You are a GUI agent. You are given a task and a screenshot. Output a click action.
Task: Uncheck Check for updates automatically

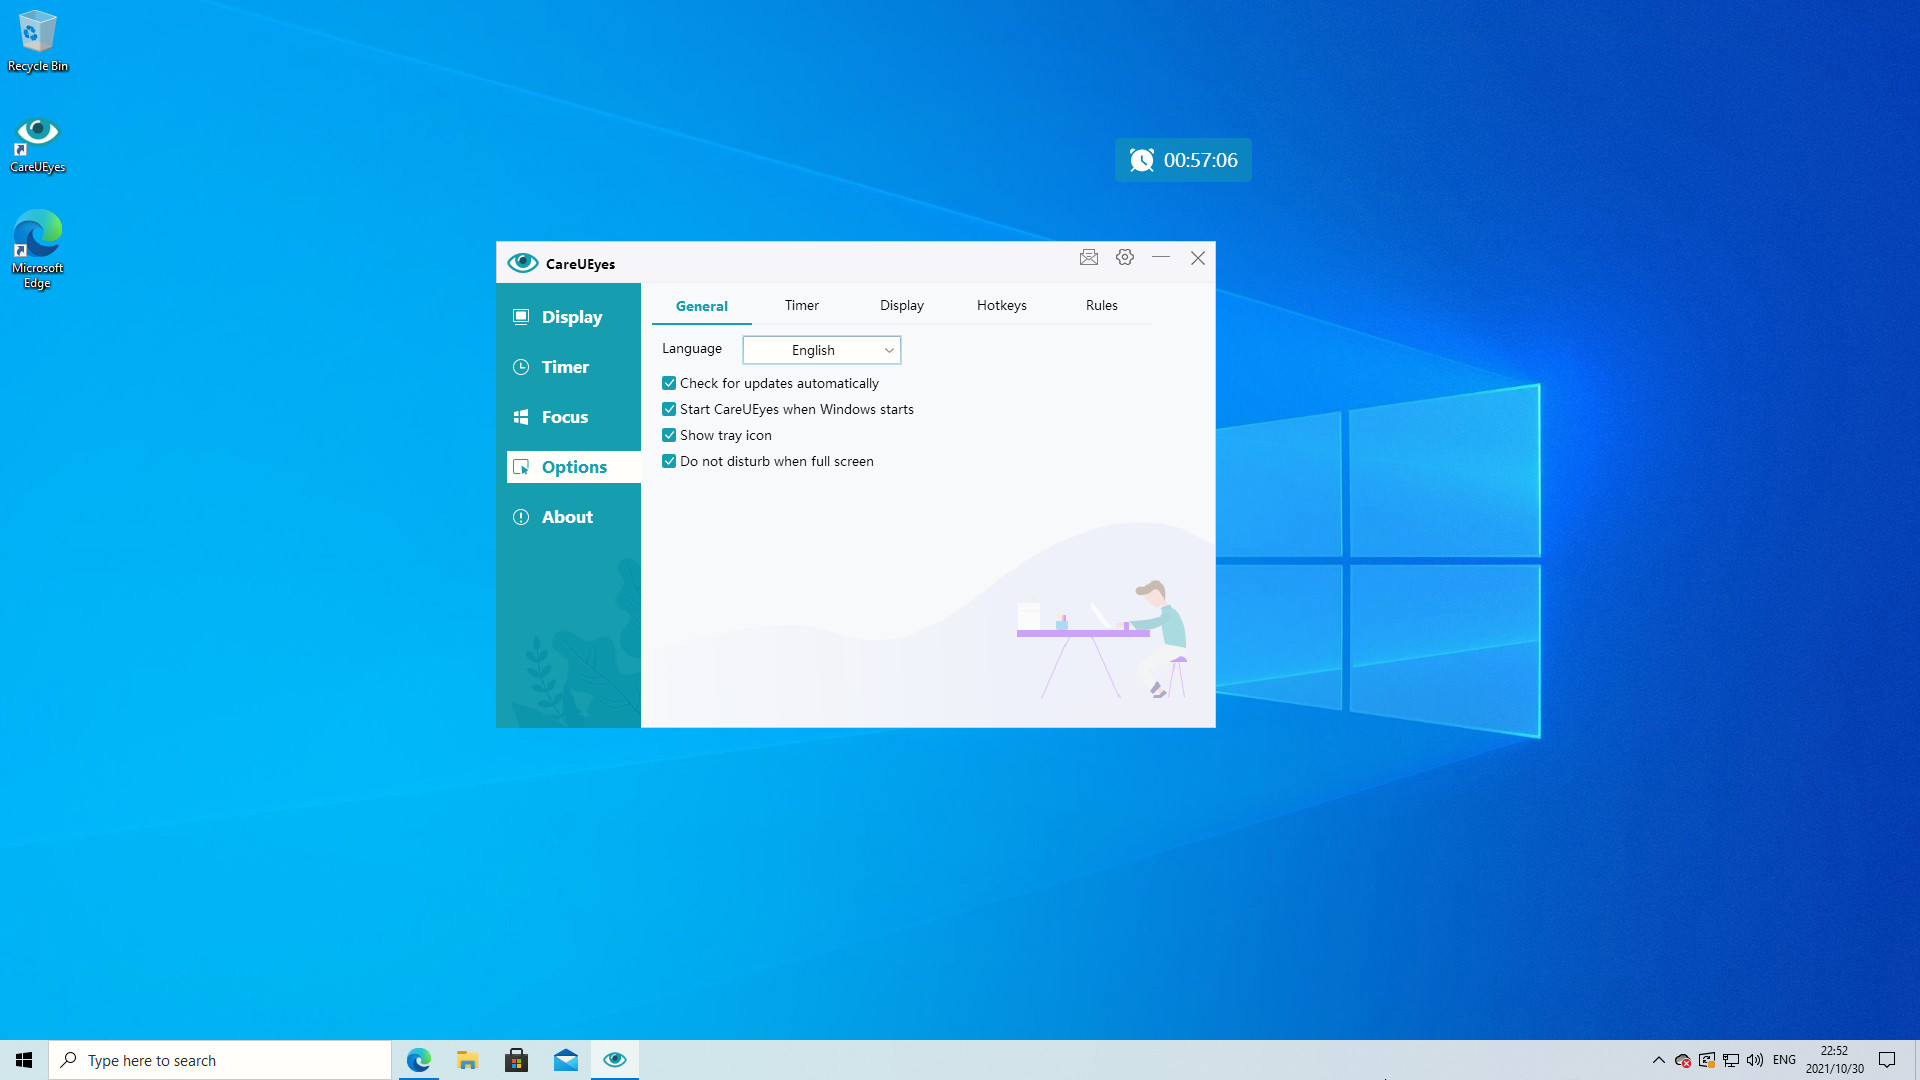tap(669, 383)
